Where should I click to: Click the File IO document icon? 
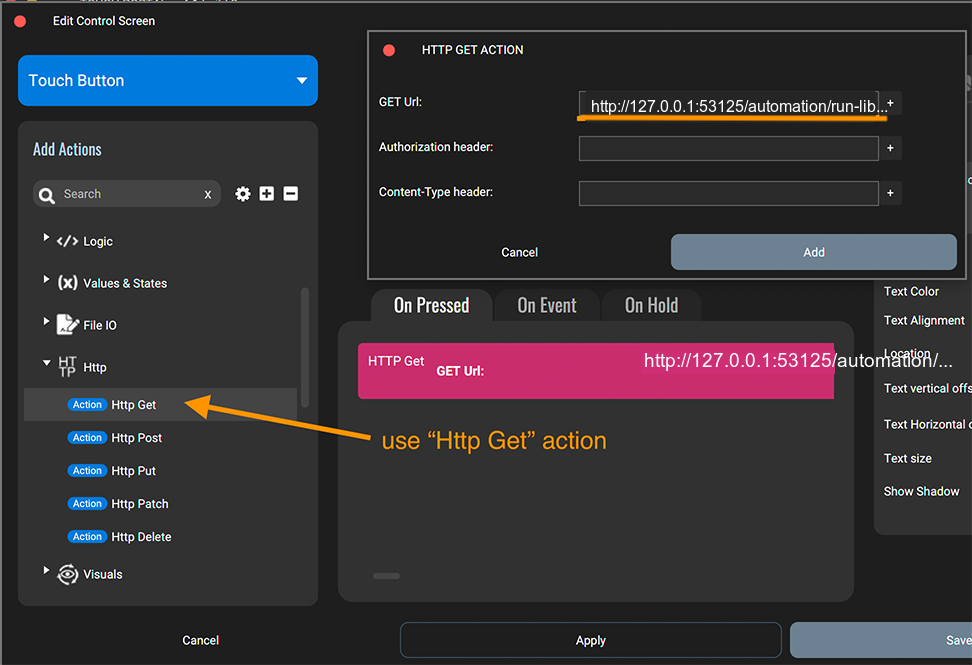[68, 324]
